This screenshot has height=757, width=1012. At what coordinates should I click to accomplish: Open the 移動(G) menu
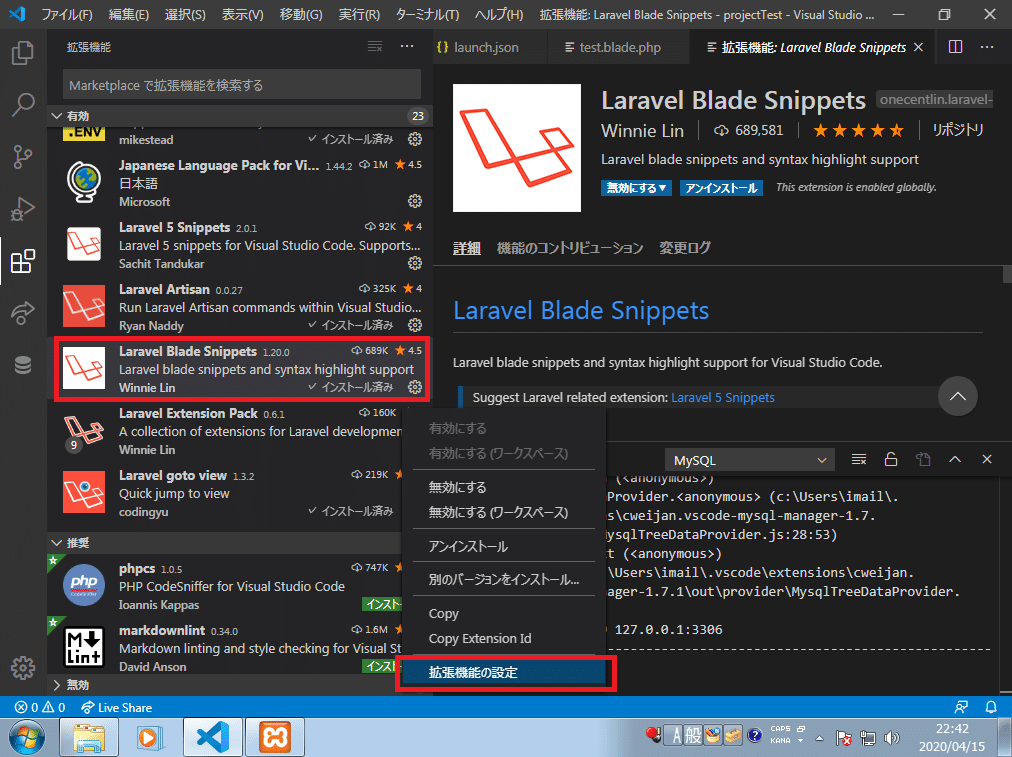tap(301, 14)
